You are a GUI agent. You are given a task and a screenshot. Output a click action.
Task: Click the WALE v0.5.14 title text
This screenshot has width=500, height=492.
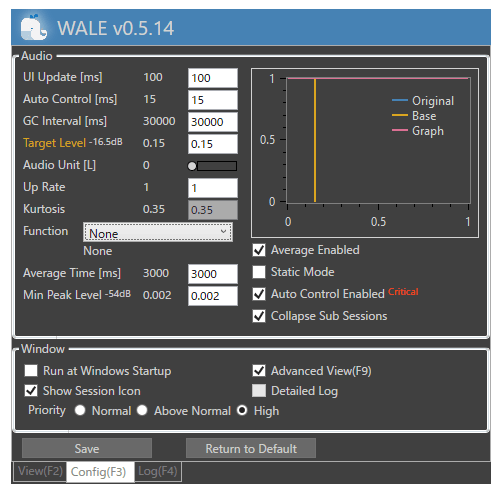(x=116, y=28)
